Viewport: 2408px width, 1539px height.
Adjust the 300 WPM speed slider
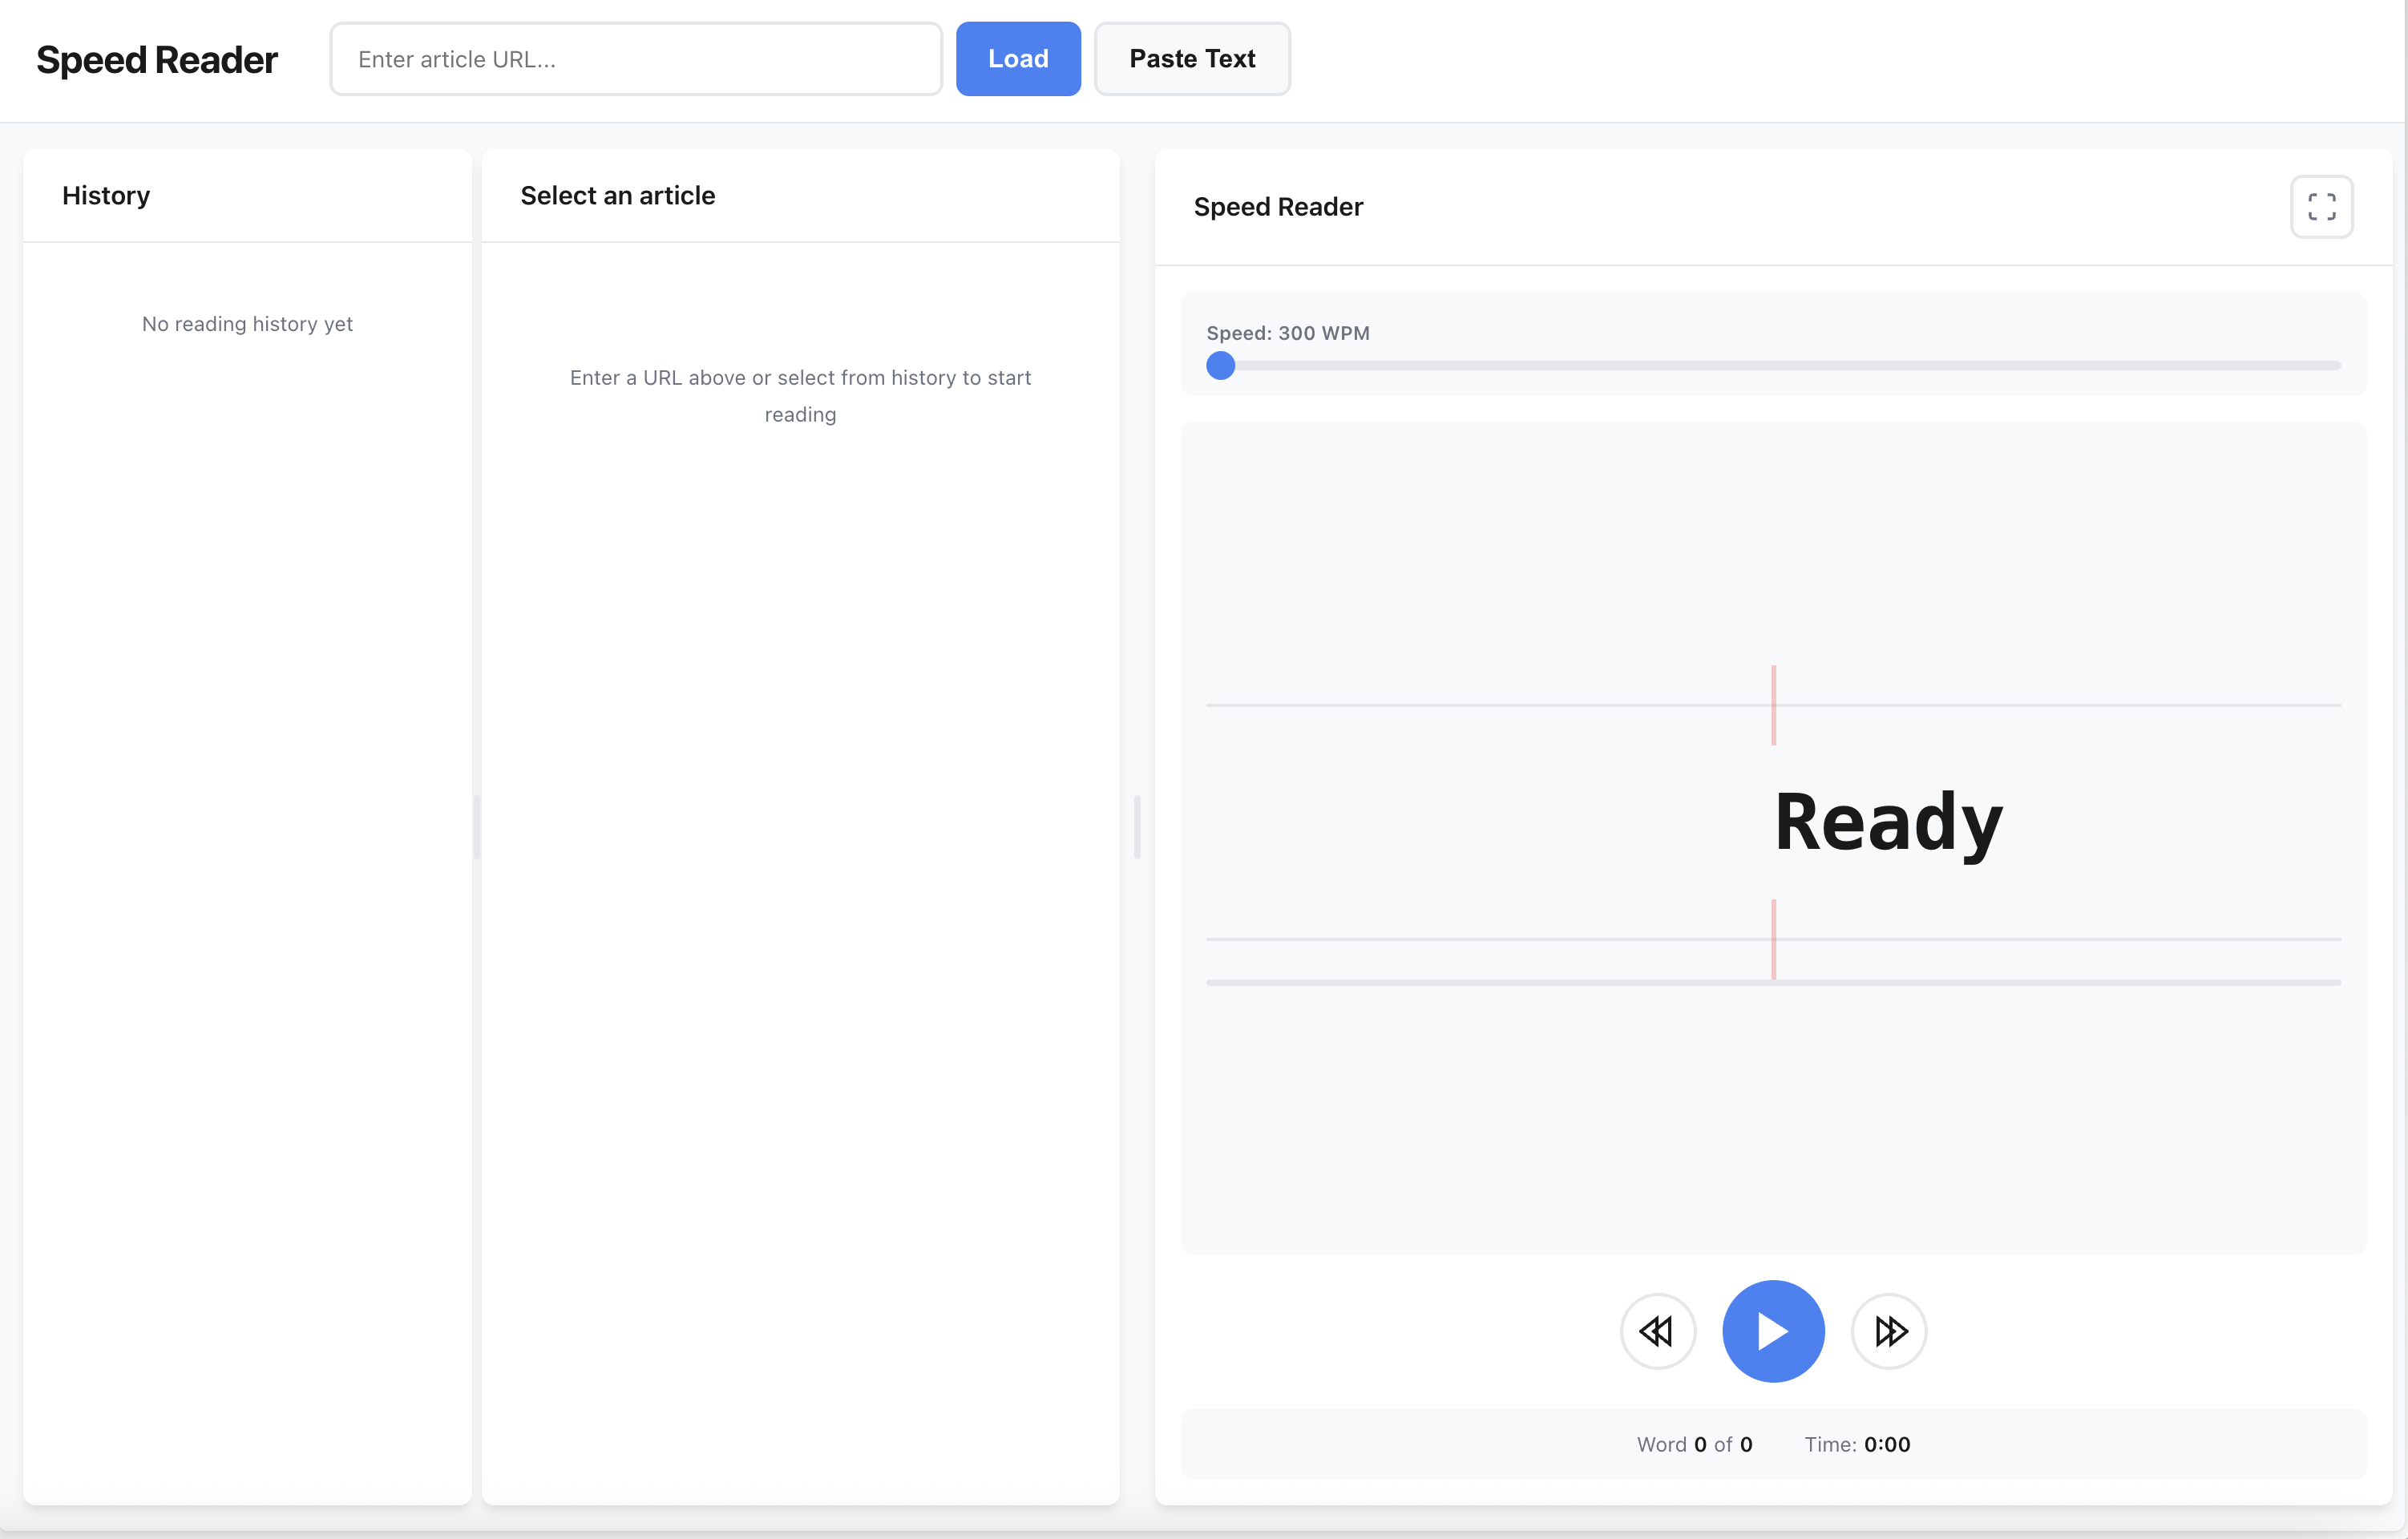click(x=1219, y=366)
